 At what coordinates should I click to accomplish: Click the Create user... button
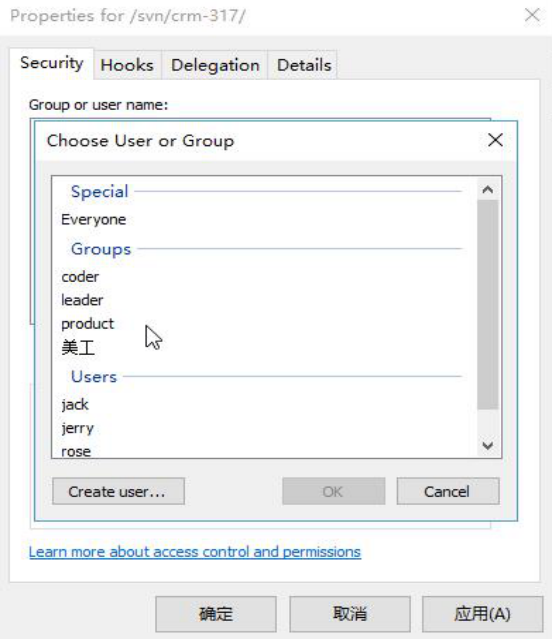coord(118,491)
